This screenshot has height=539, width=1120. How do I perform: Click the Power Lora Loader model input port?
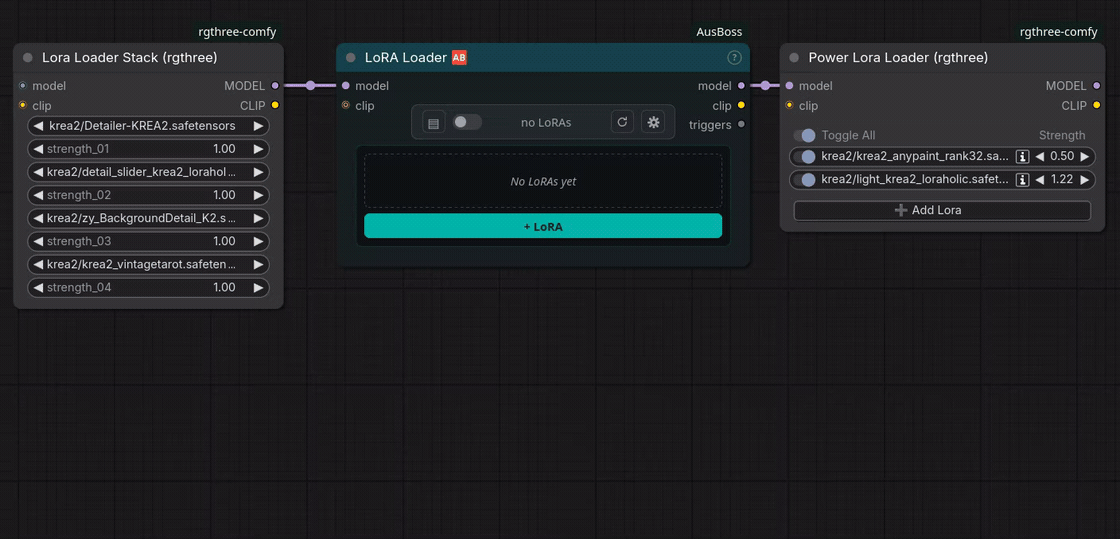(x=789, y=86)
